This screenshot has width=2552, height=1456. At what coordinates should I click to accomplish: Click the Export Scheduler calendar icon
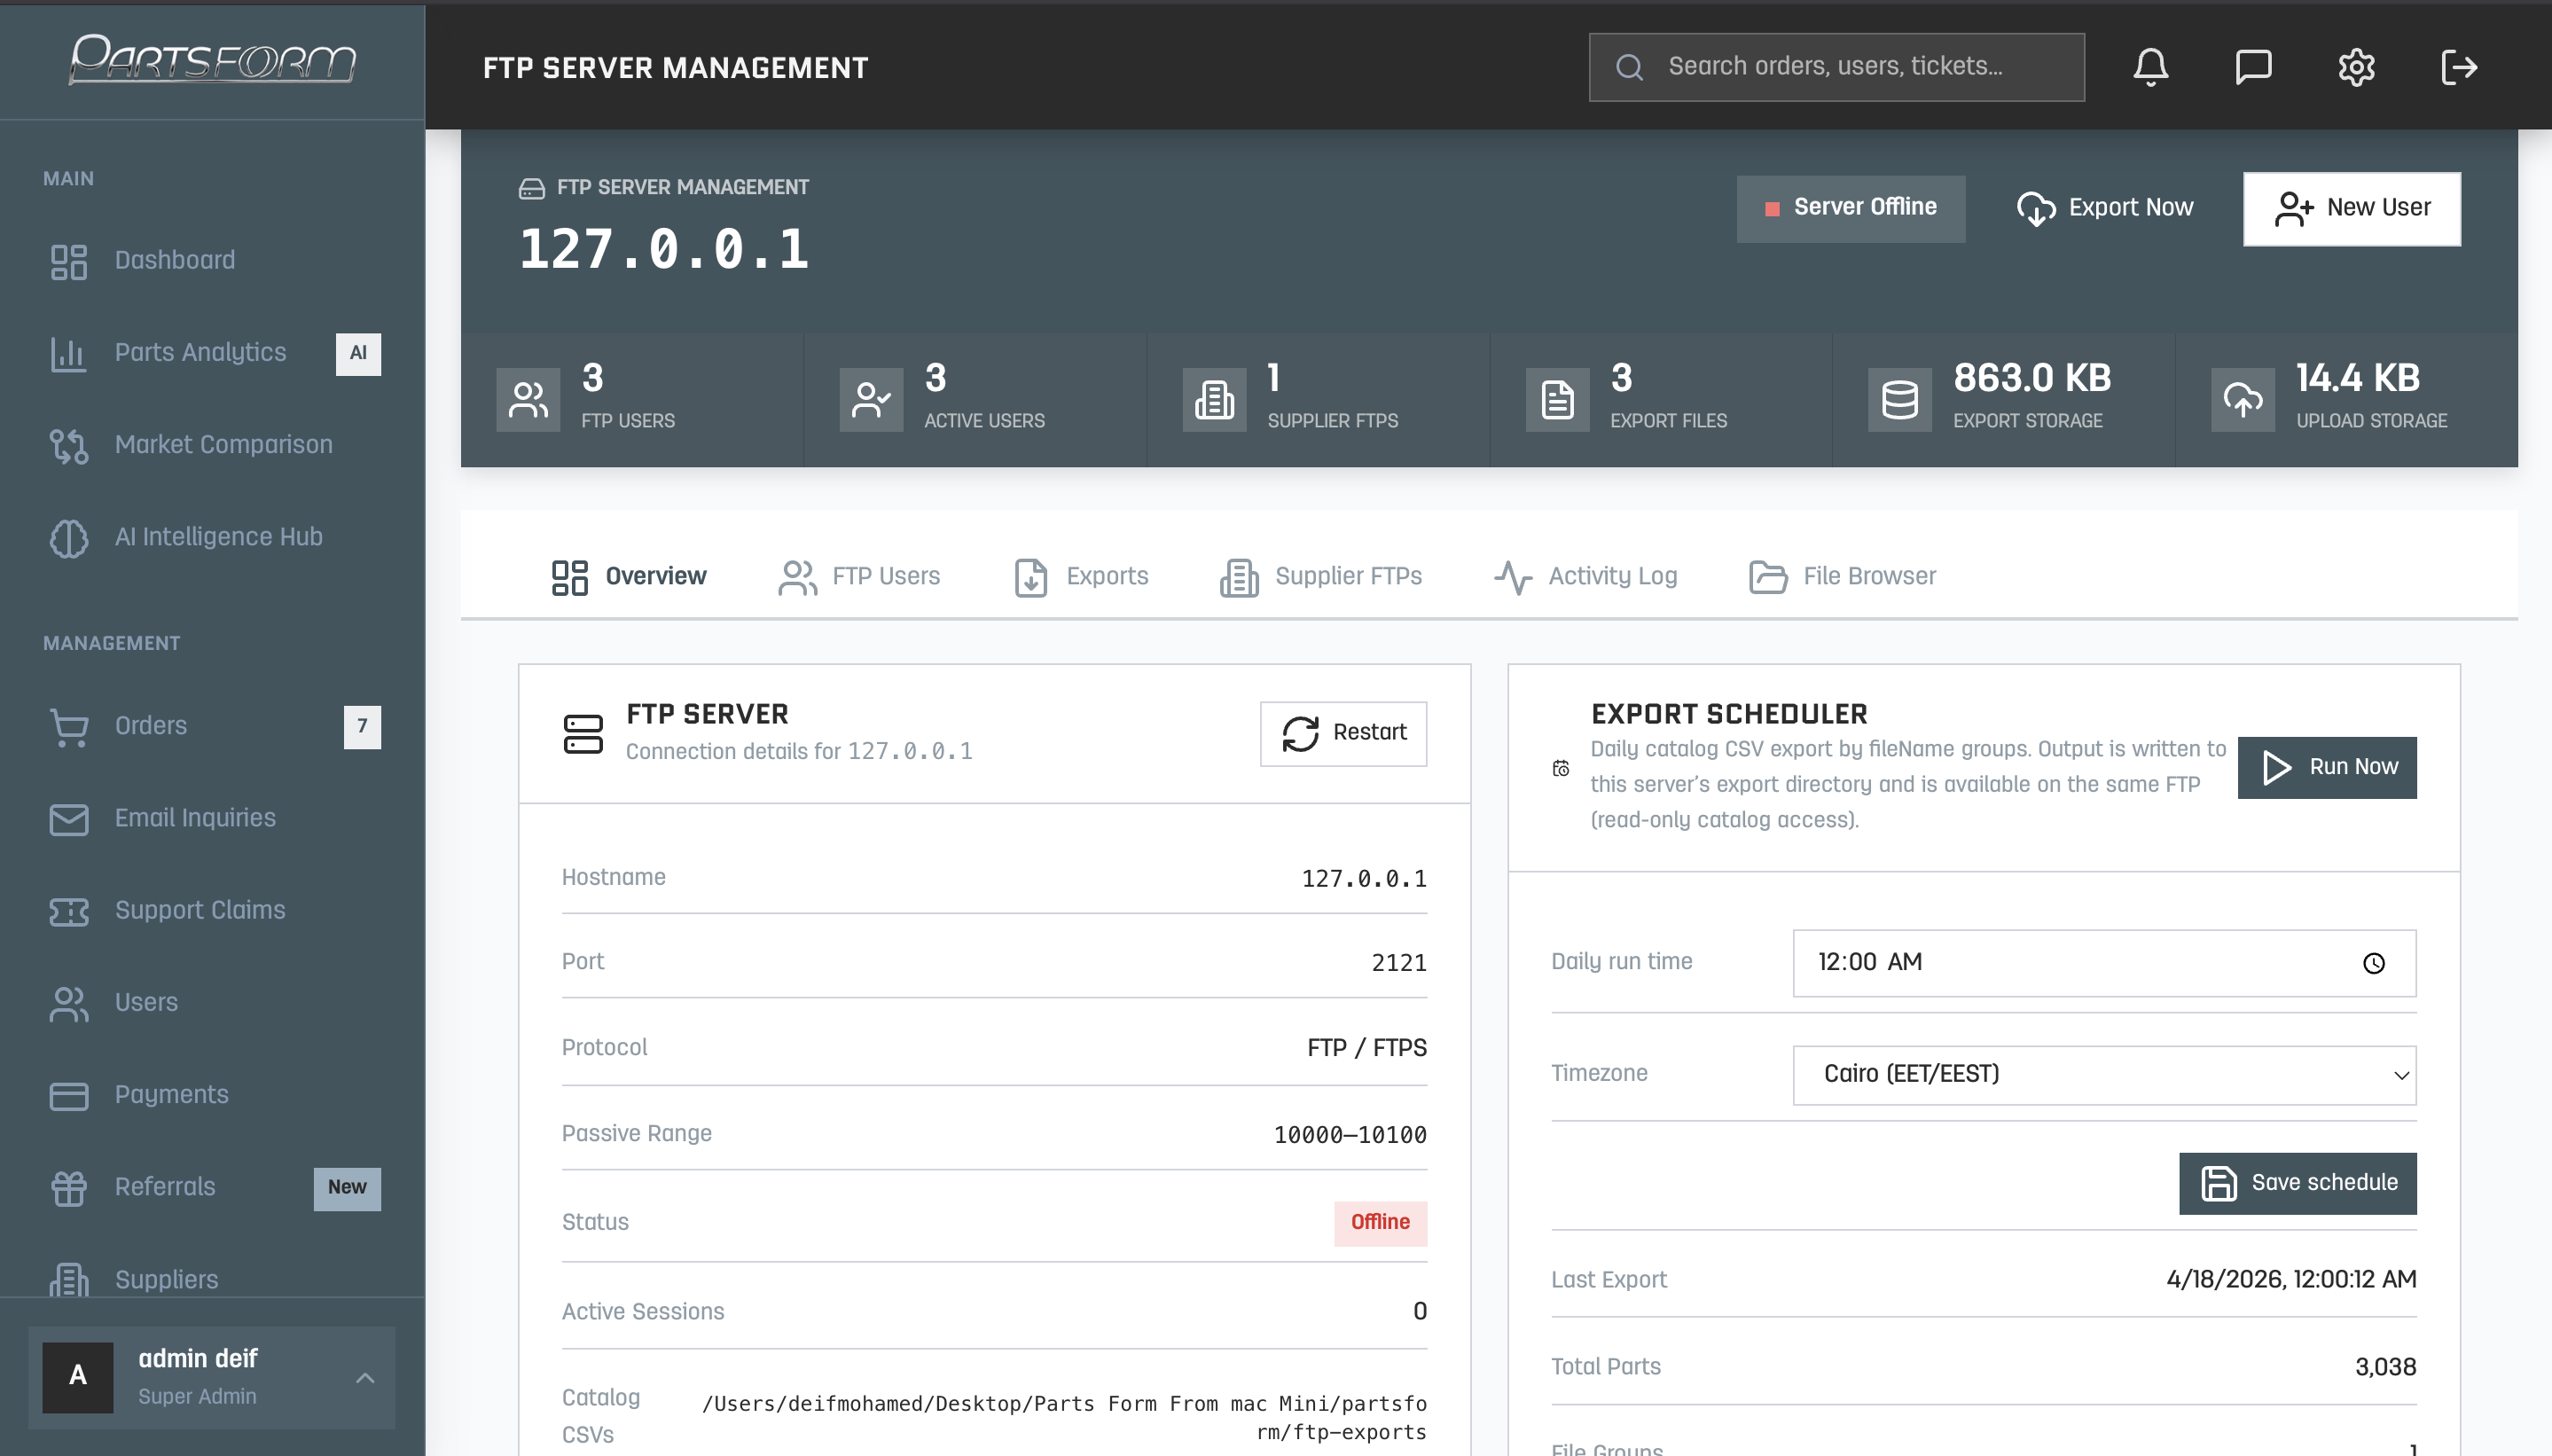1561,768
